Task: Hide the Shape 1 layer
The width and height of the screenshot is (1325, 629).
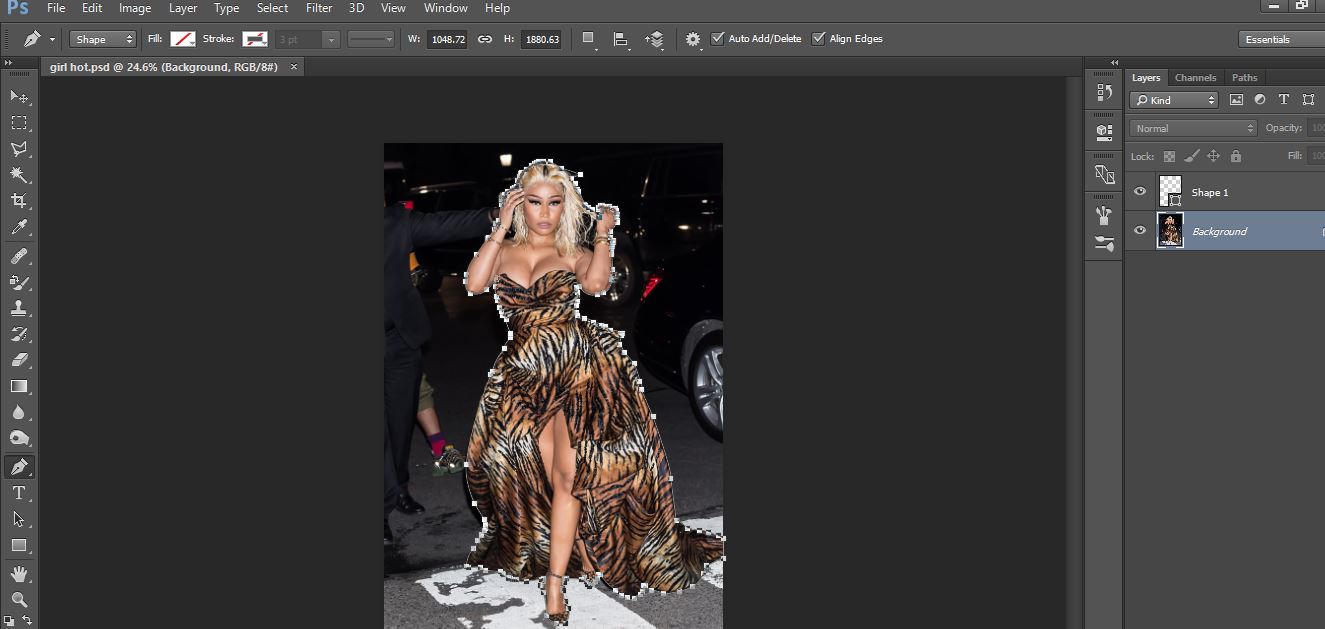Action: click(x=1140, y=192)
